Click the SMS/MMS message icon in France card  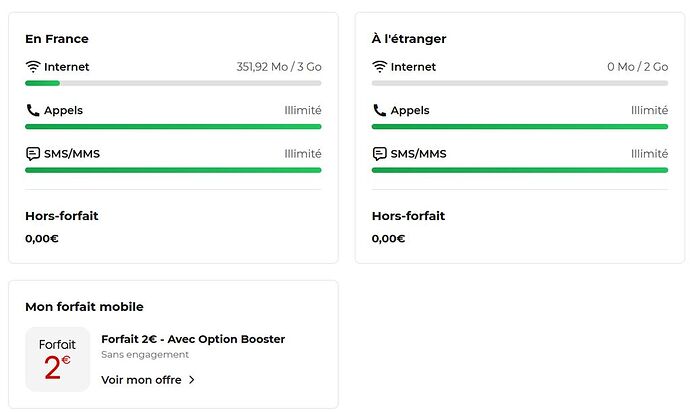(x=33, y=154)
